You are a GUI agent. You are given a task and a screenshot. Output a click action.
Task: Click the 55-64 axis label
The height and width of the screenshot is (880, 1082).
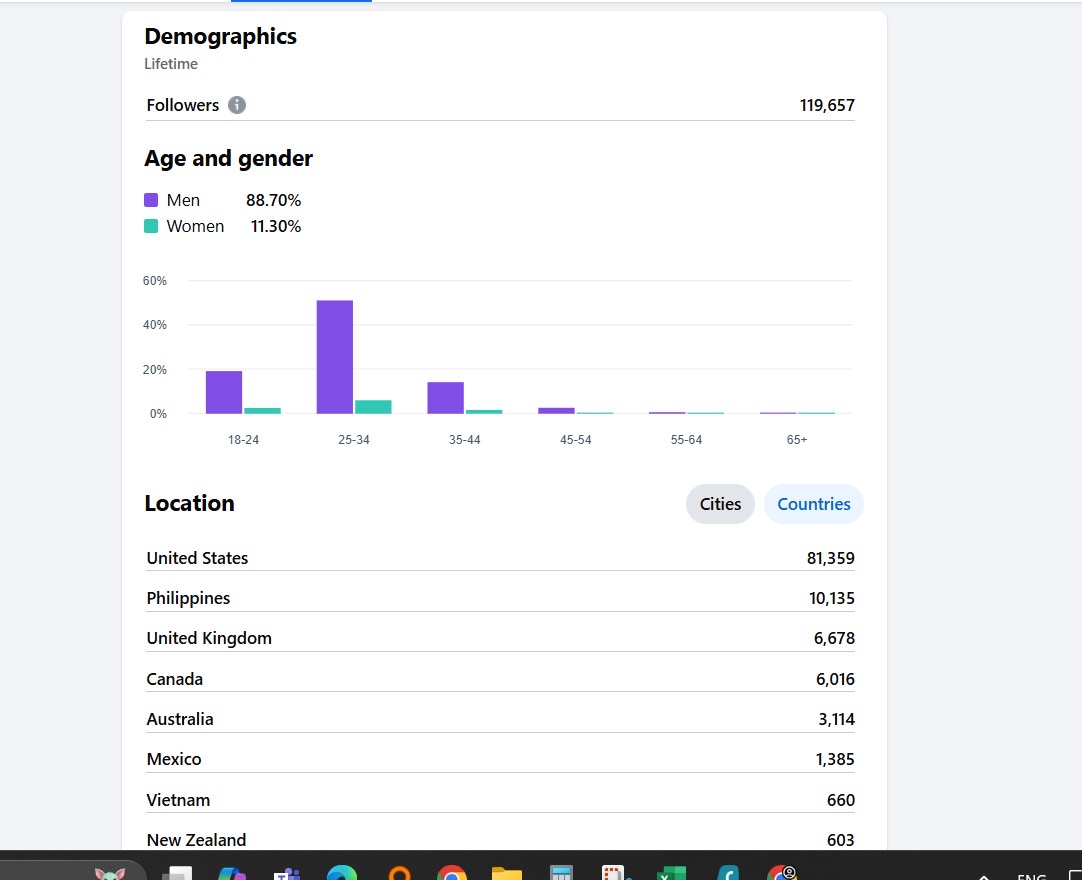686,440
